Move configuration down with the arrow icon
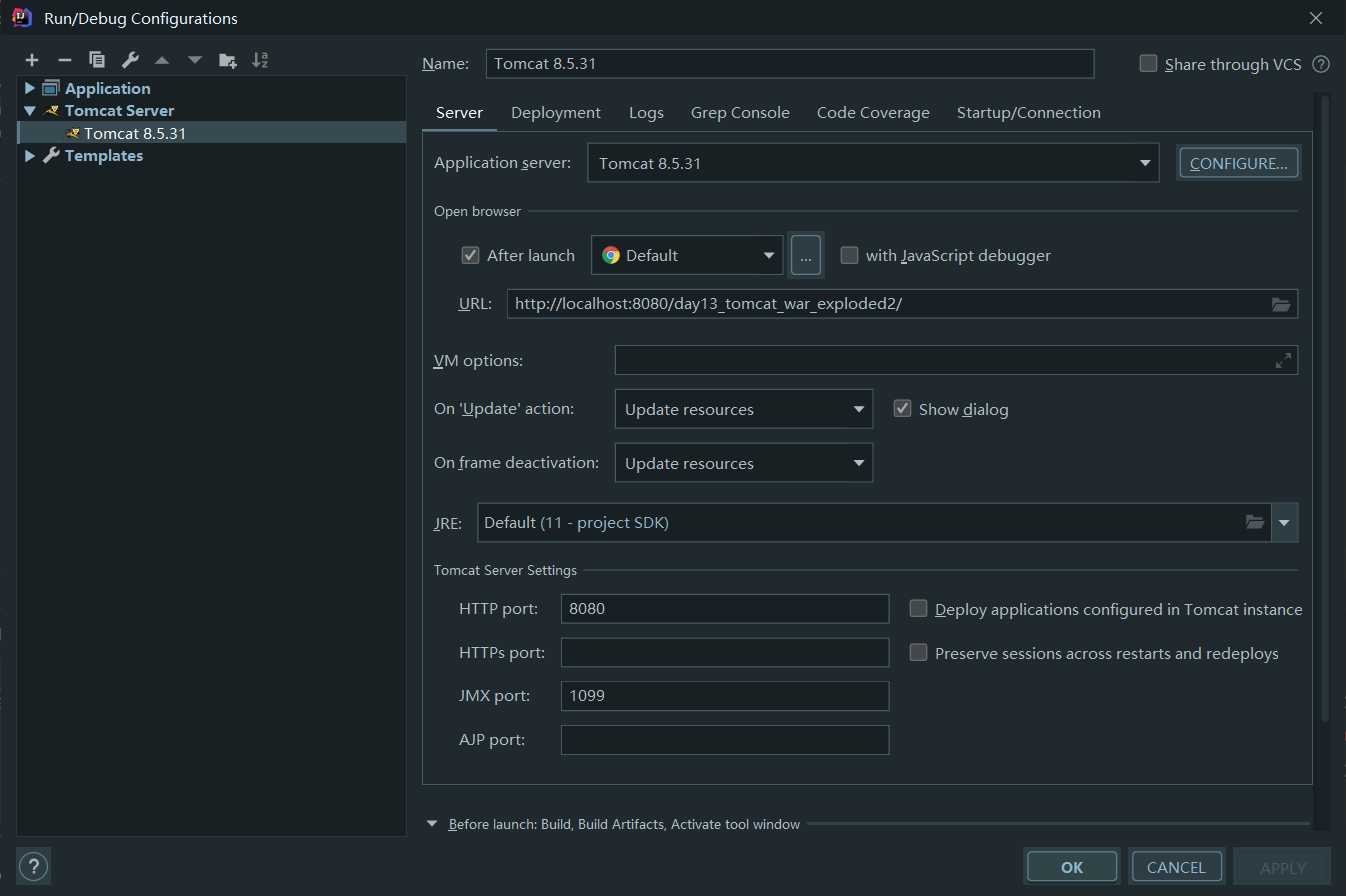1346x896 pixels. point(195,60)
